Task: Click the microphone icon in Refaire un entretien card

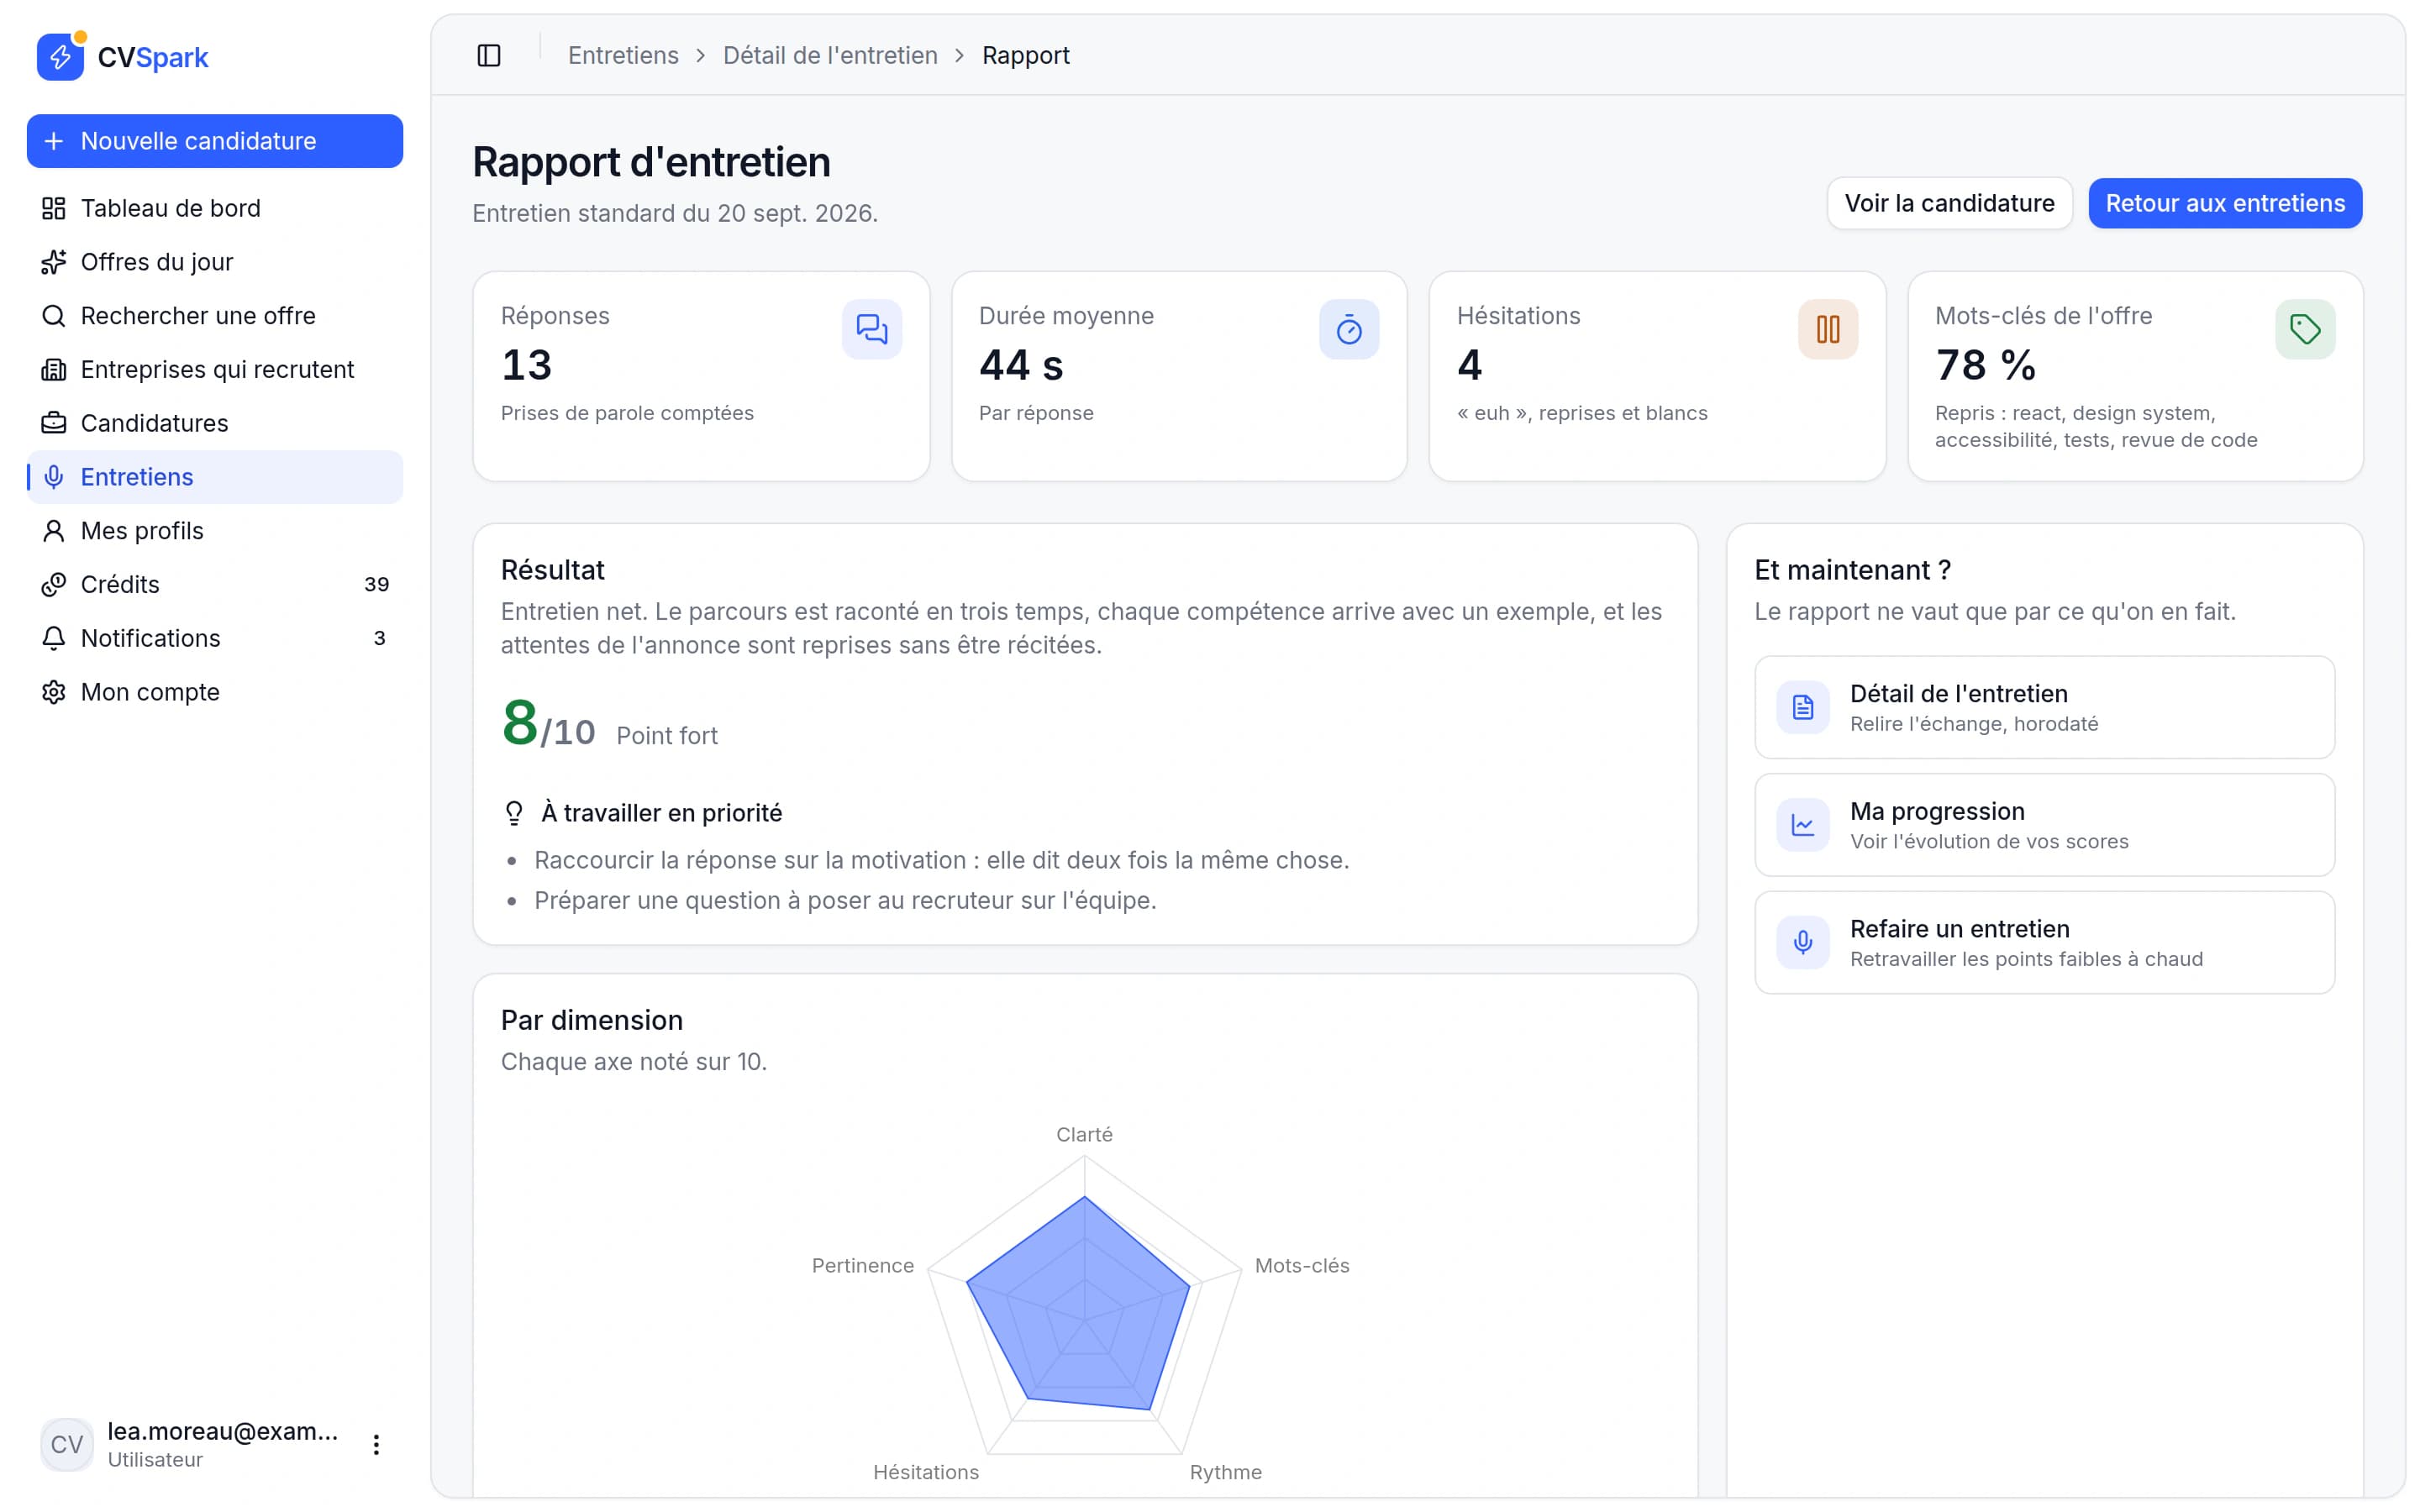Action: 1803,943
